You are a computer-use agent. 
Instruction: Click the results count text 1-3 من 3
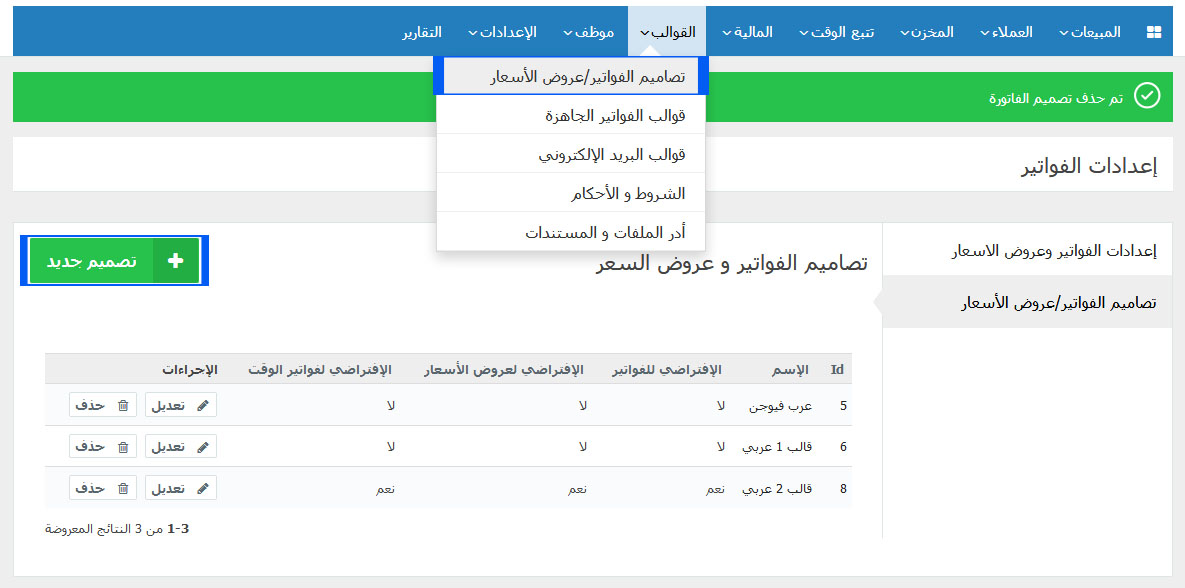(117, 528)
